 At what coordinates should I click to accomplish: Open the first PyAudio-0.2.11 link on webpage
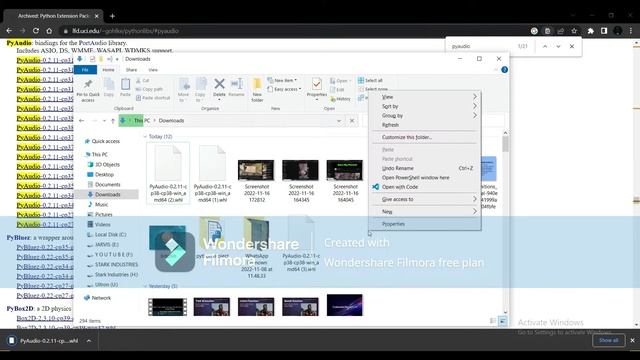coord(45,60)
